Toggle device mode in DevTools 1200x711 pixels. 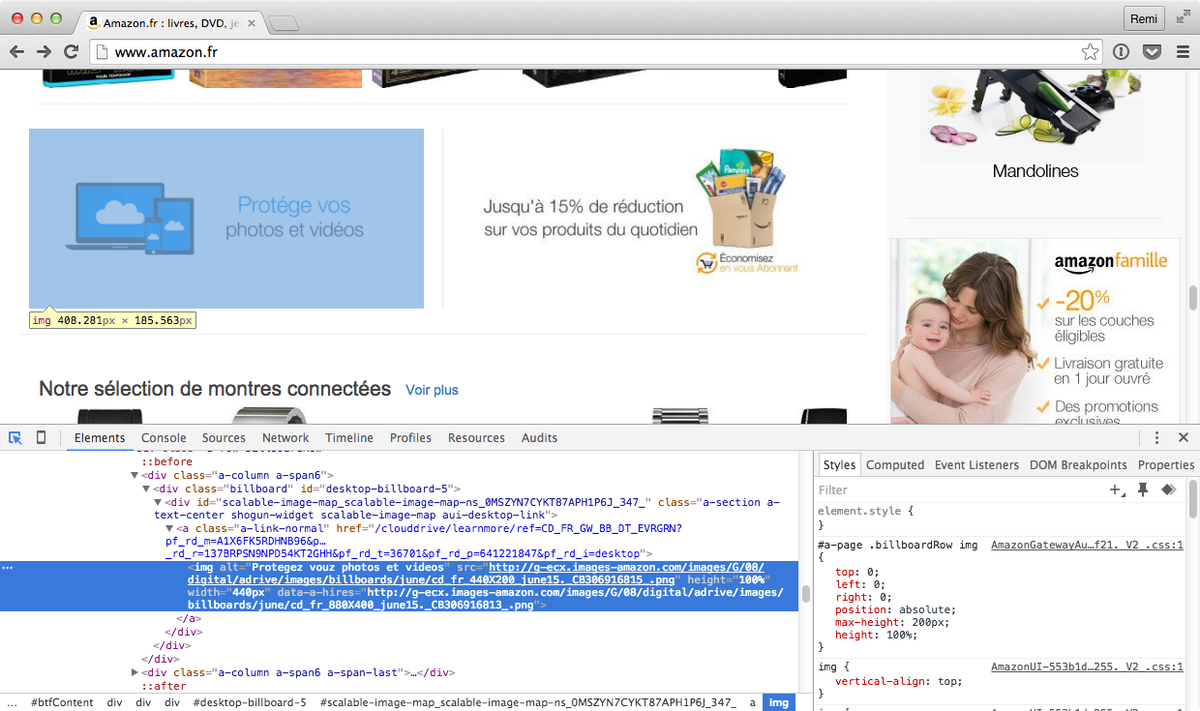[41, 438]
